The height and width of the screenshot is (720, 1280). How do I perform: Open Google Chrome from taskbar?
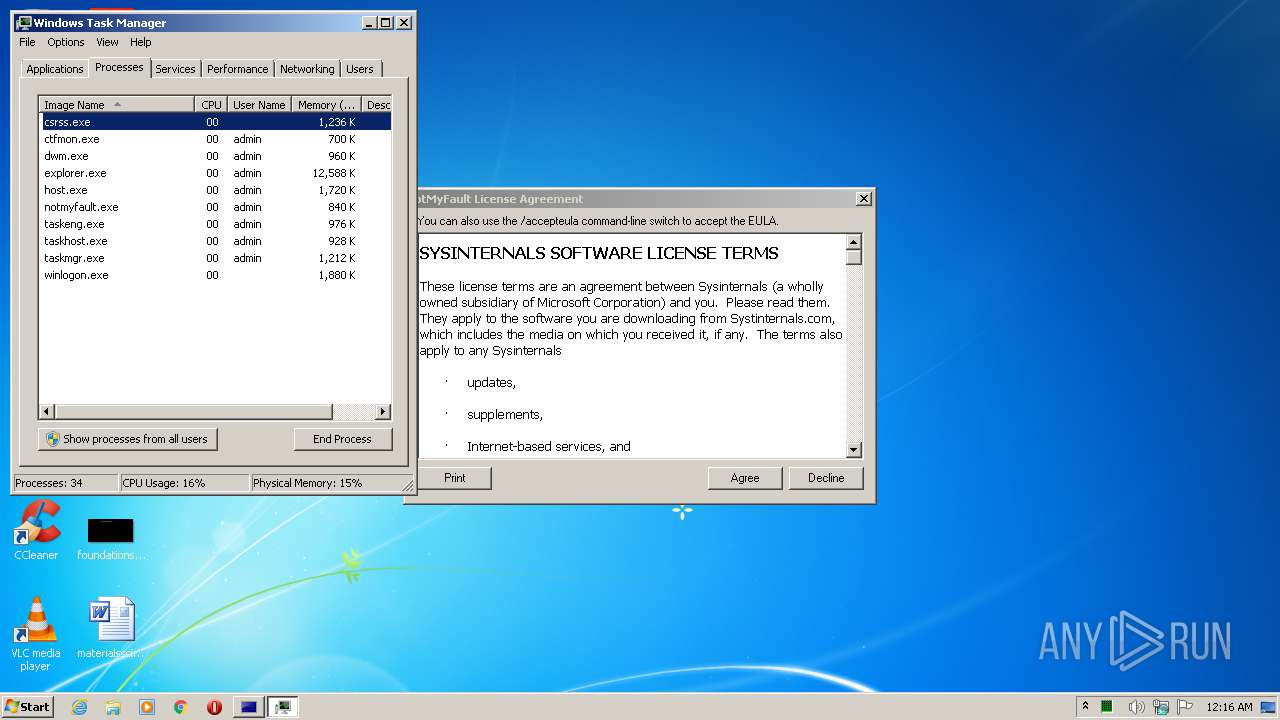[x=181, y=707]
